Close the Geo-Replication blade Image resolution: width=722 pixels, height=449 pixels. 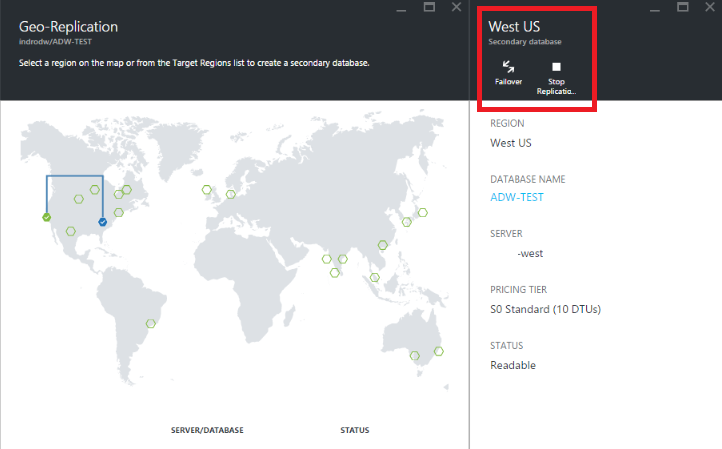(456, 8)
